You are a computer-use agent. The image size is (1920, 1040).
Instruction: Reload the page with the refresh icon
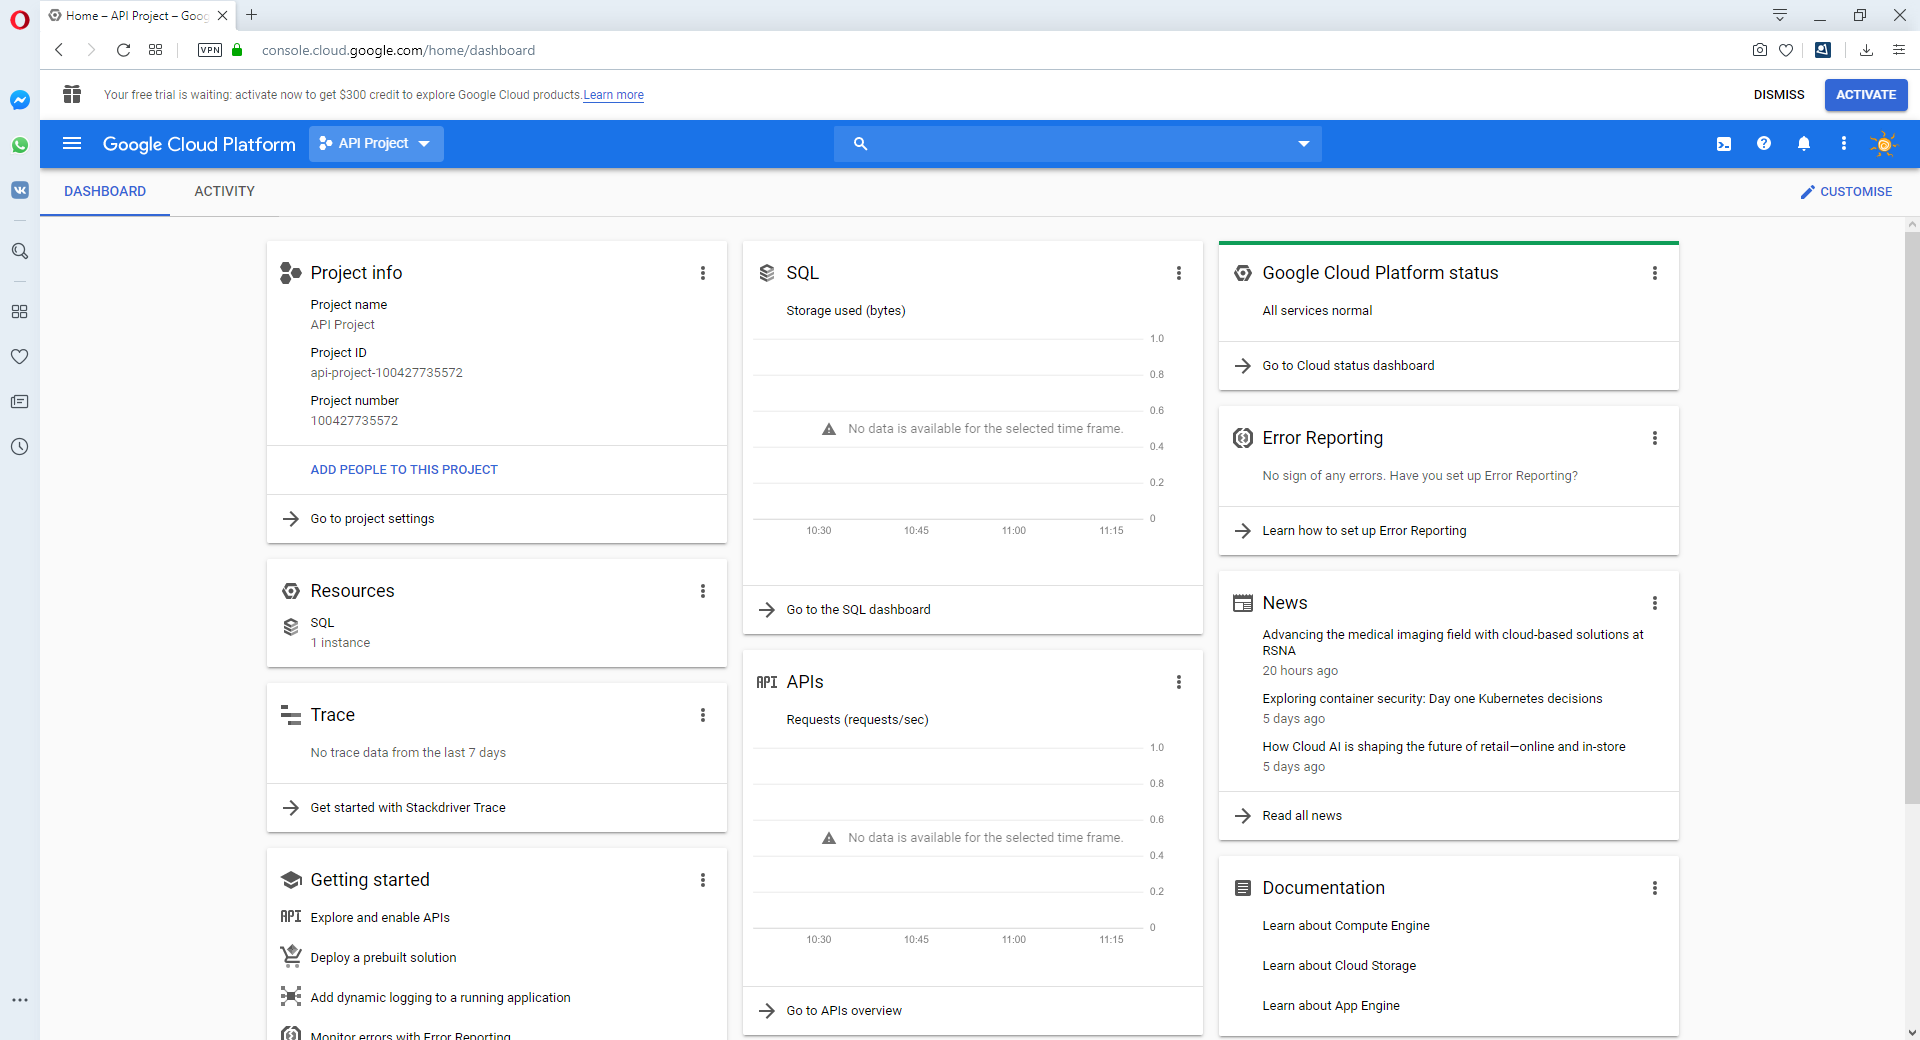123,50
